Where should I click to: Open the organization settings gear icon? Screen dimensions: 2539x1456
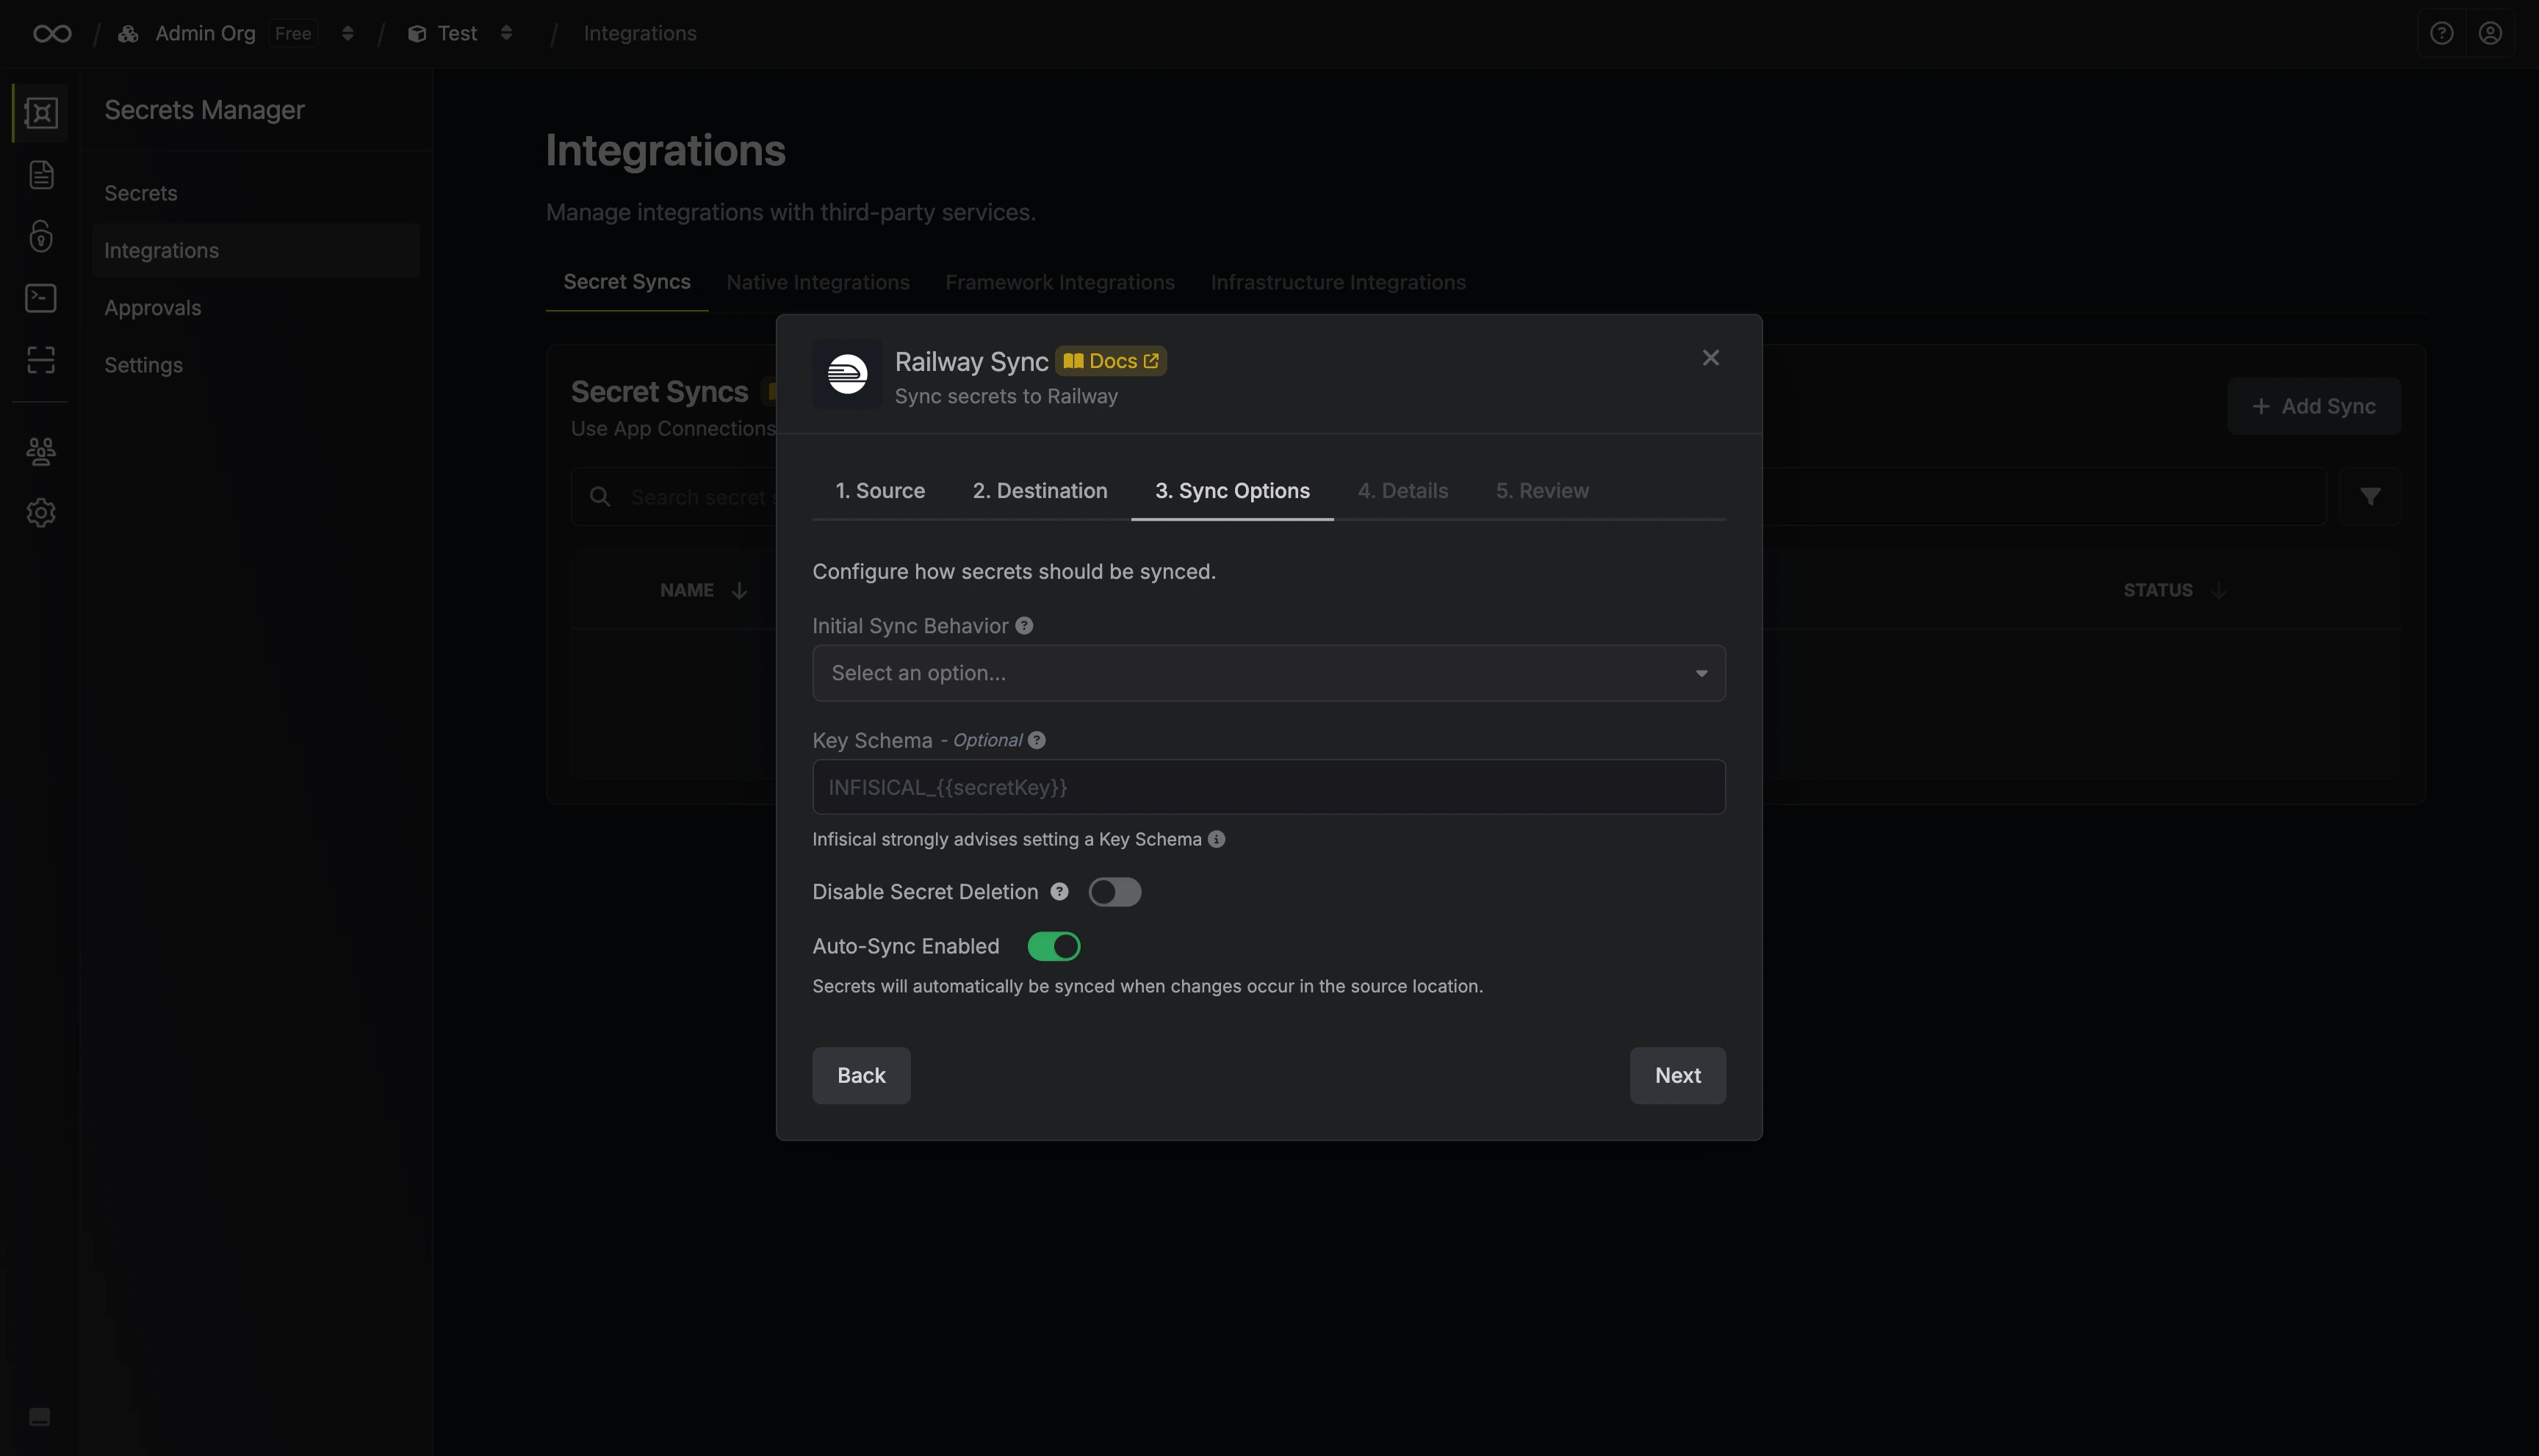(41, 513)
